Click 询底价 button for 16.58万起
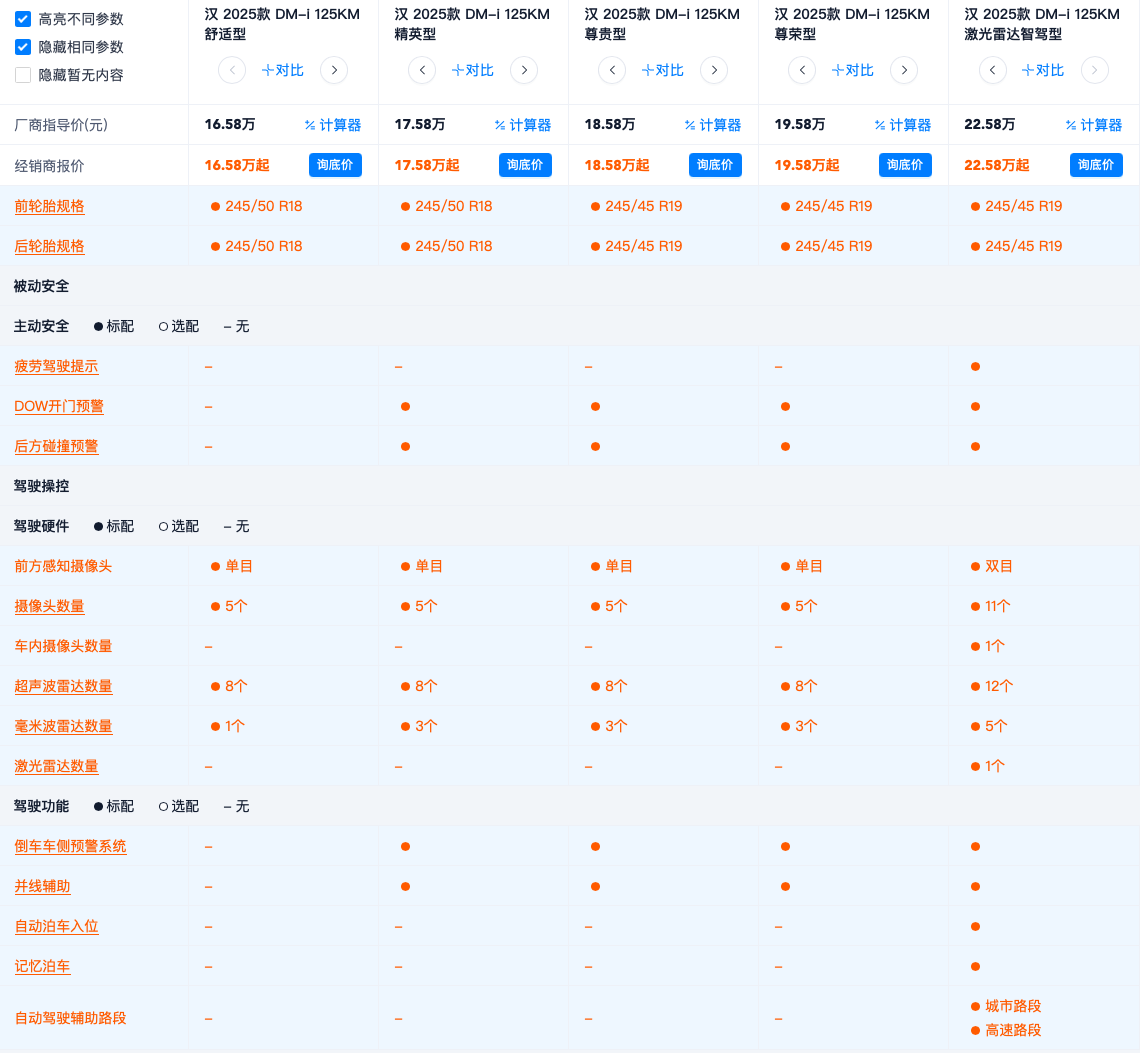Image resolution: width=1141 pixels, height=1053 pixels. 335,165
